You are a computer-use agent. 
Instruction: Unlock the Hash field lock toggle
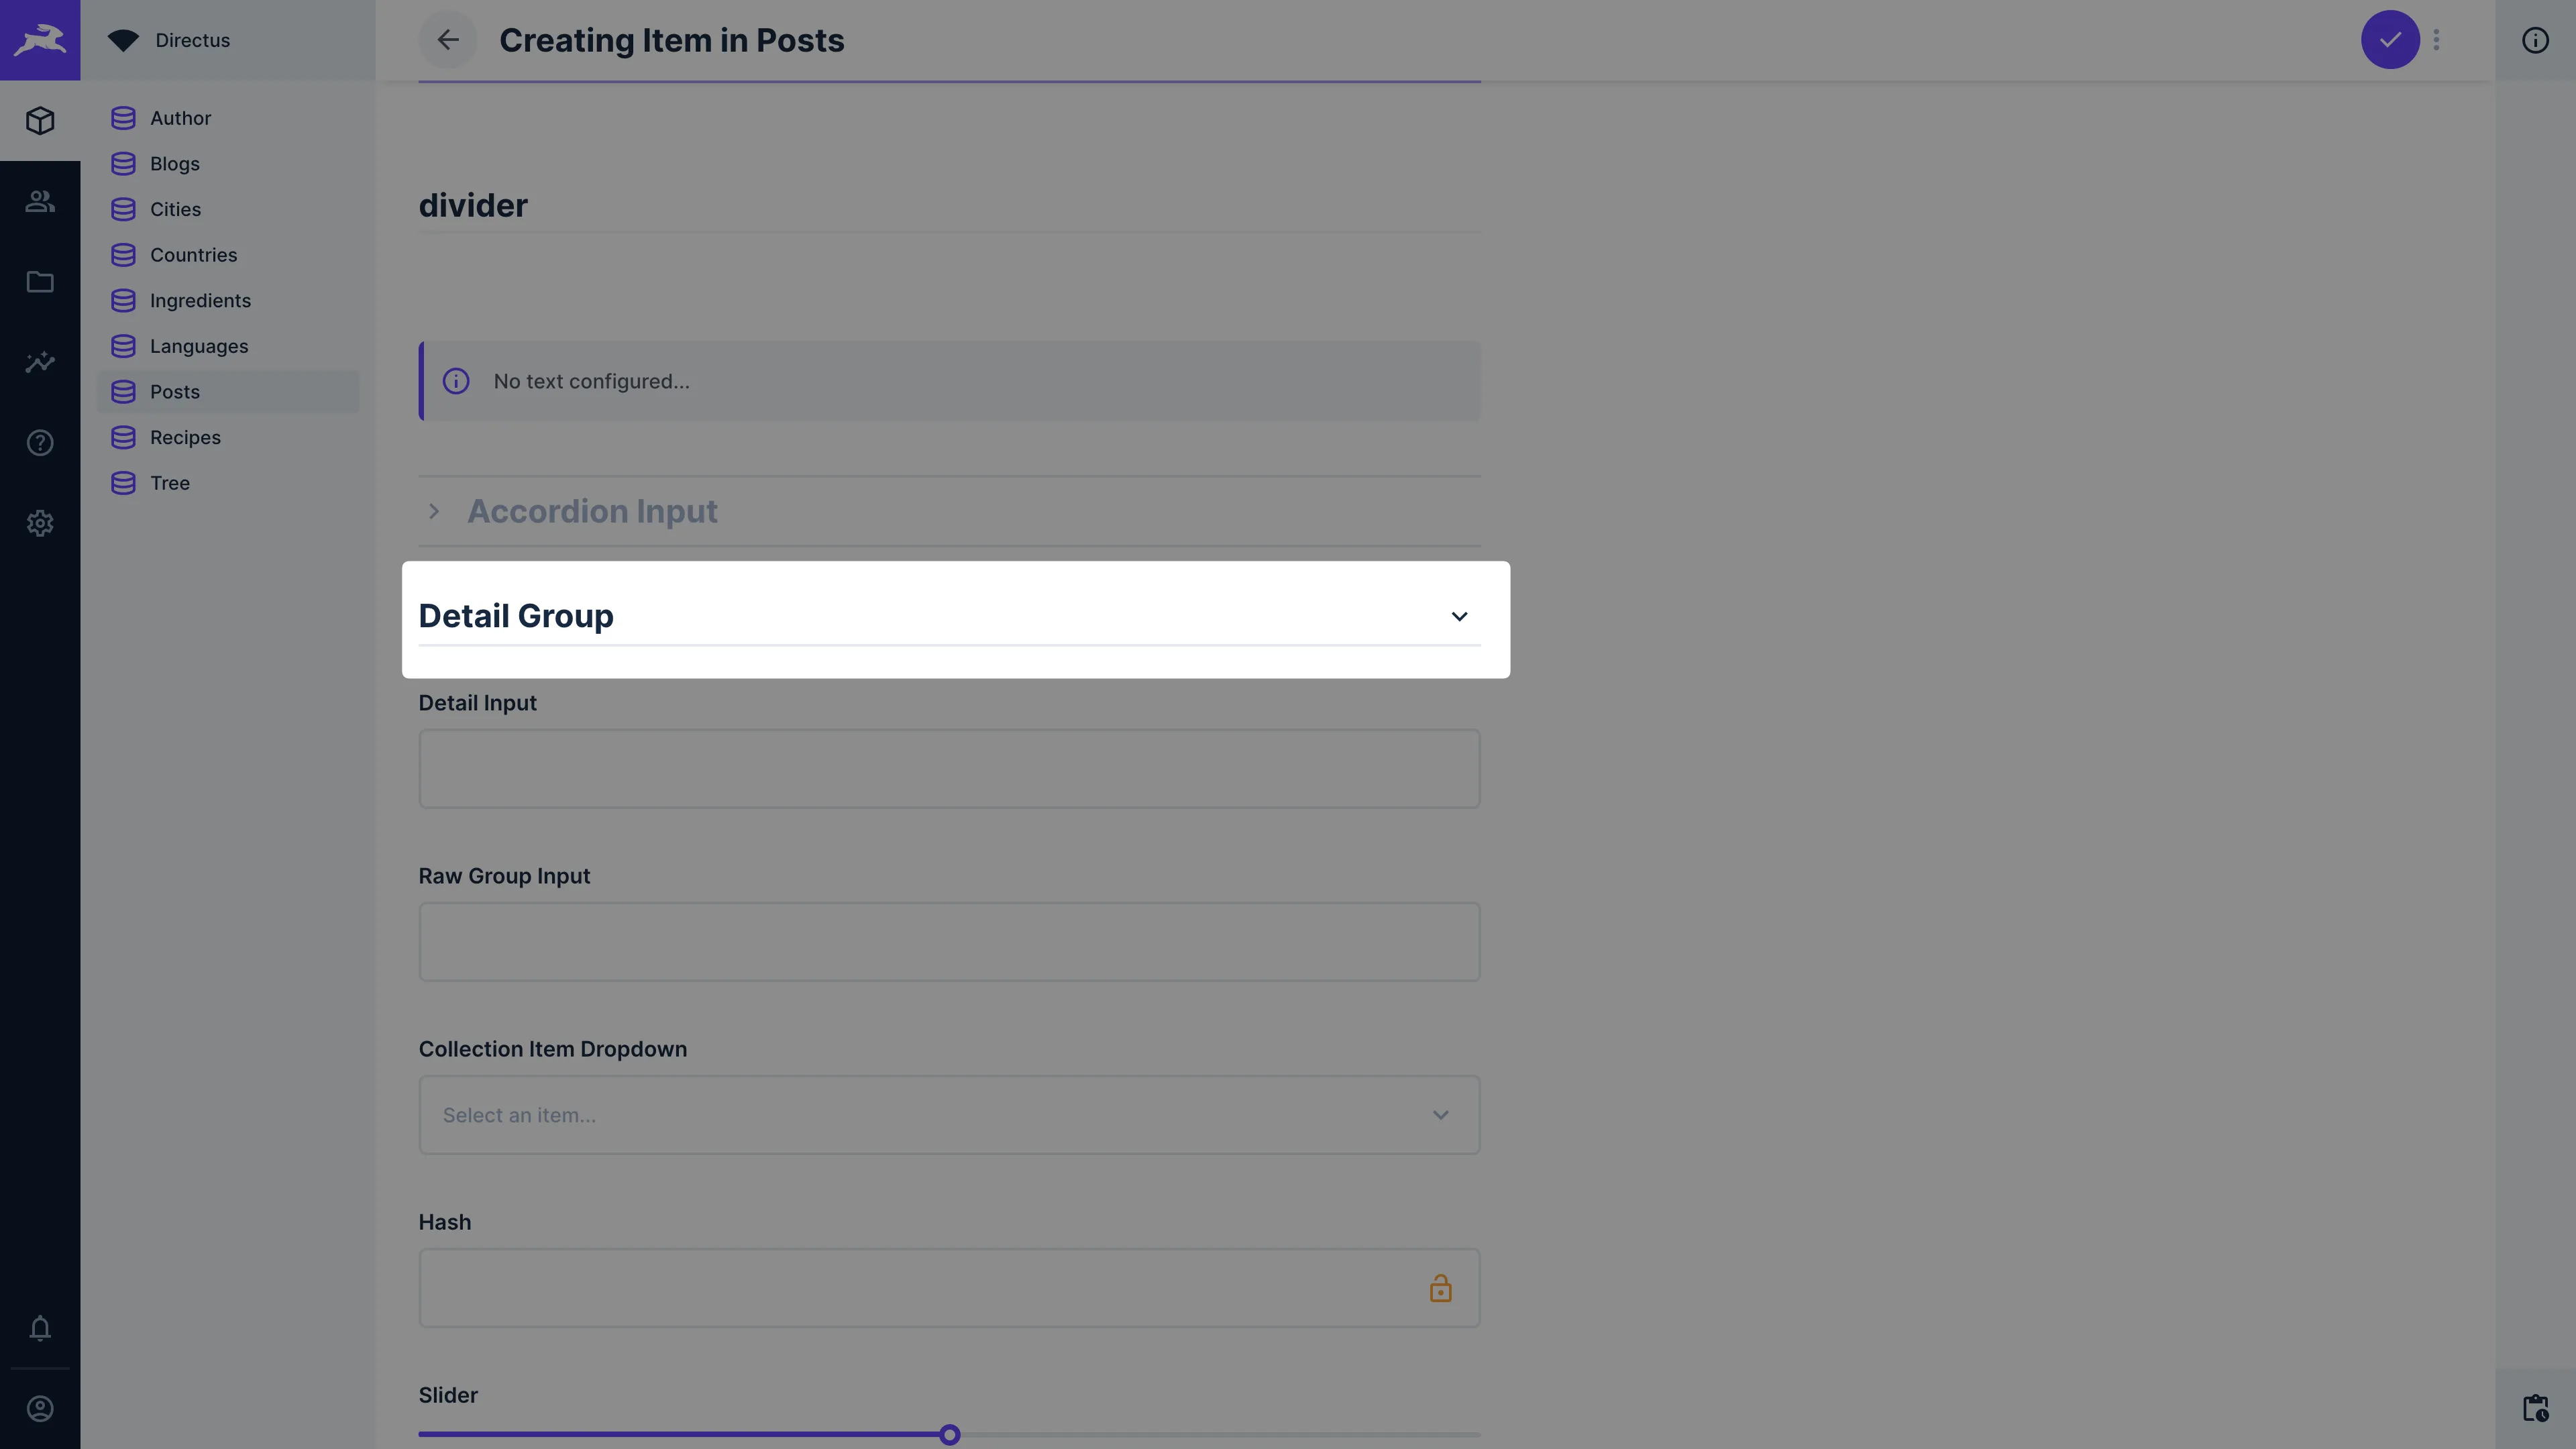coord(1440,1288)
